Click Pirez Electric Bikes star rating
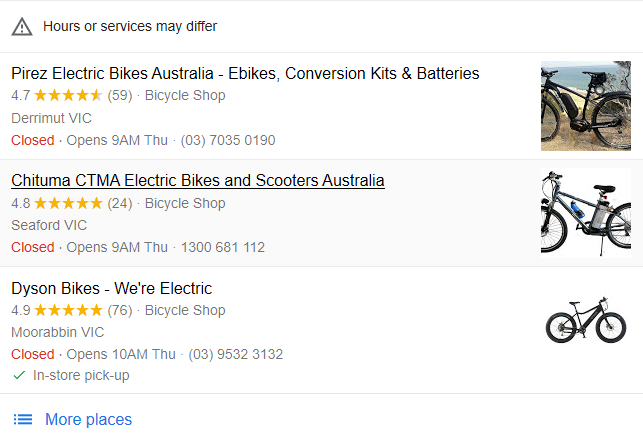This screenshot has height=440, width=643. click(69, 96)
